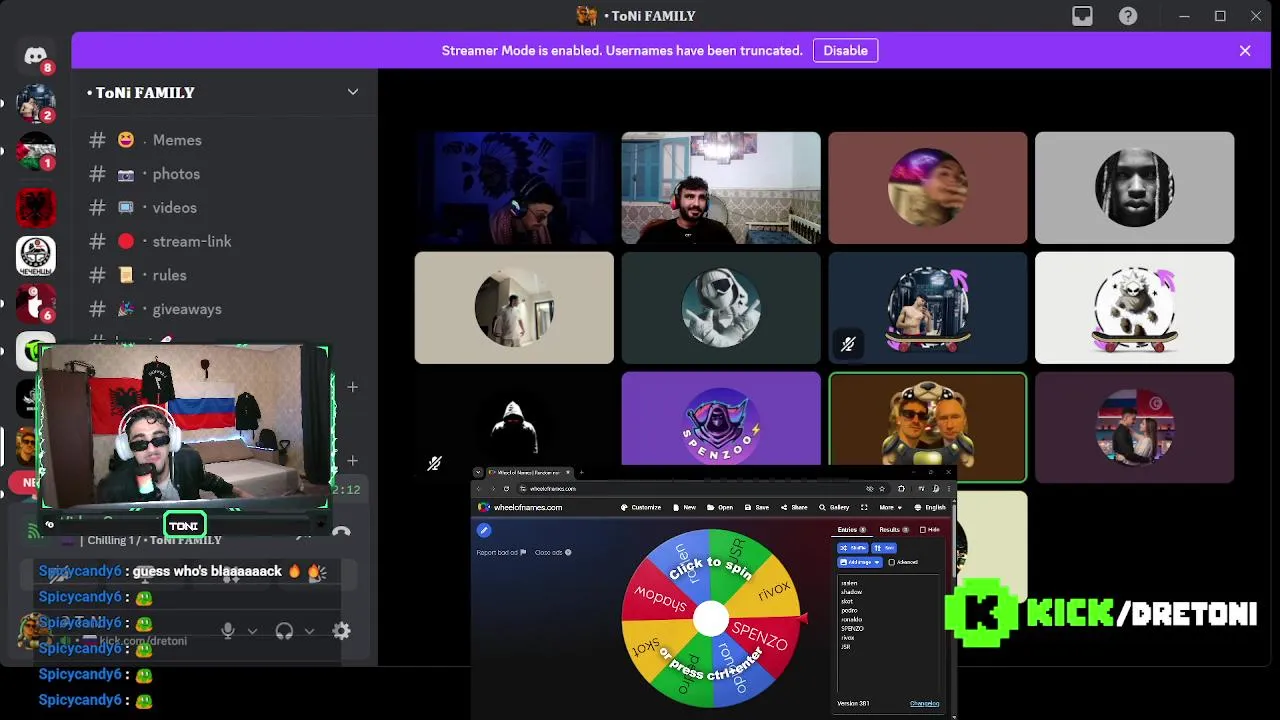Image resolution: width=1280 pixels, height=720 pixels.
Task: Click the Chrome three-dot menu in shared window
Action: click(x=948, y=488)
